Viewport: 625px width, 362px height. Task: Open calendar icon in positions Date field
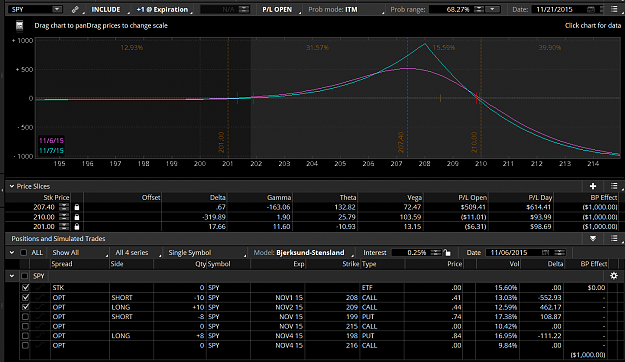[545, 253]
